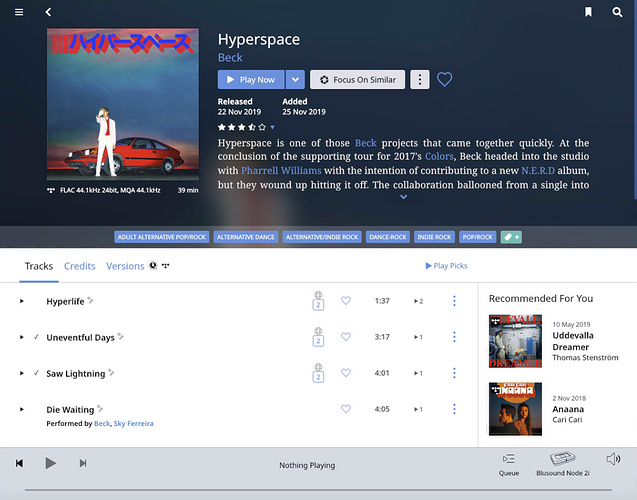Skip to next track
The width and height of the screenshot is (637, 500).
point(83,463)
